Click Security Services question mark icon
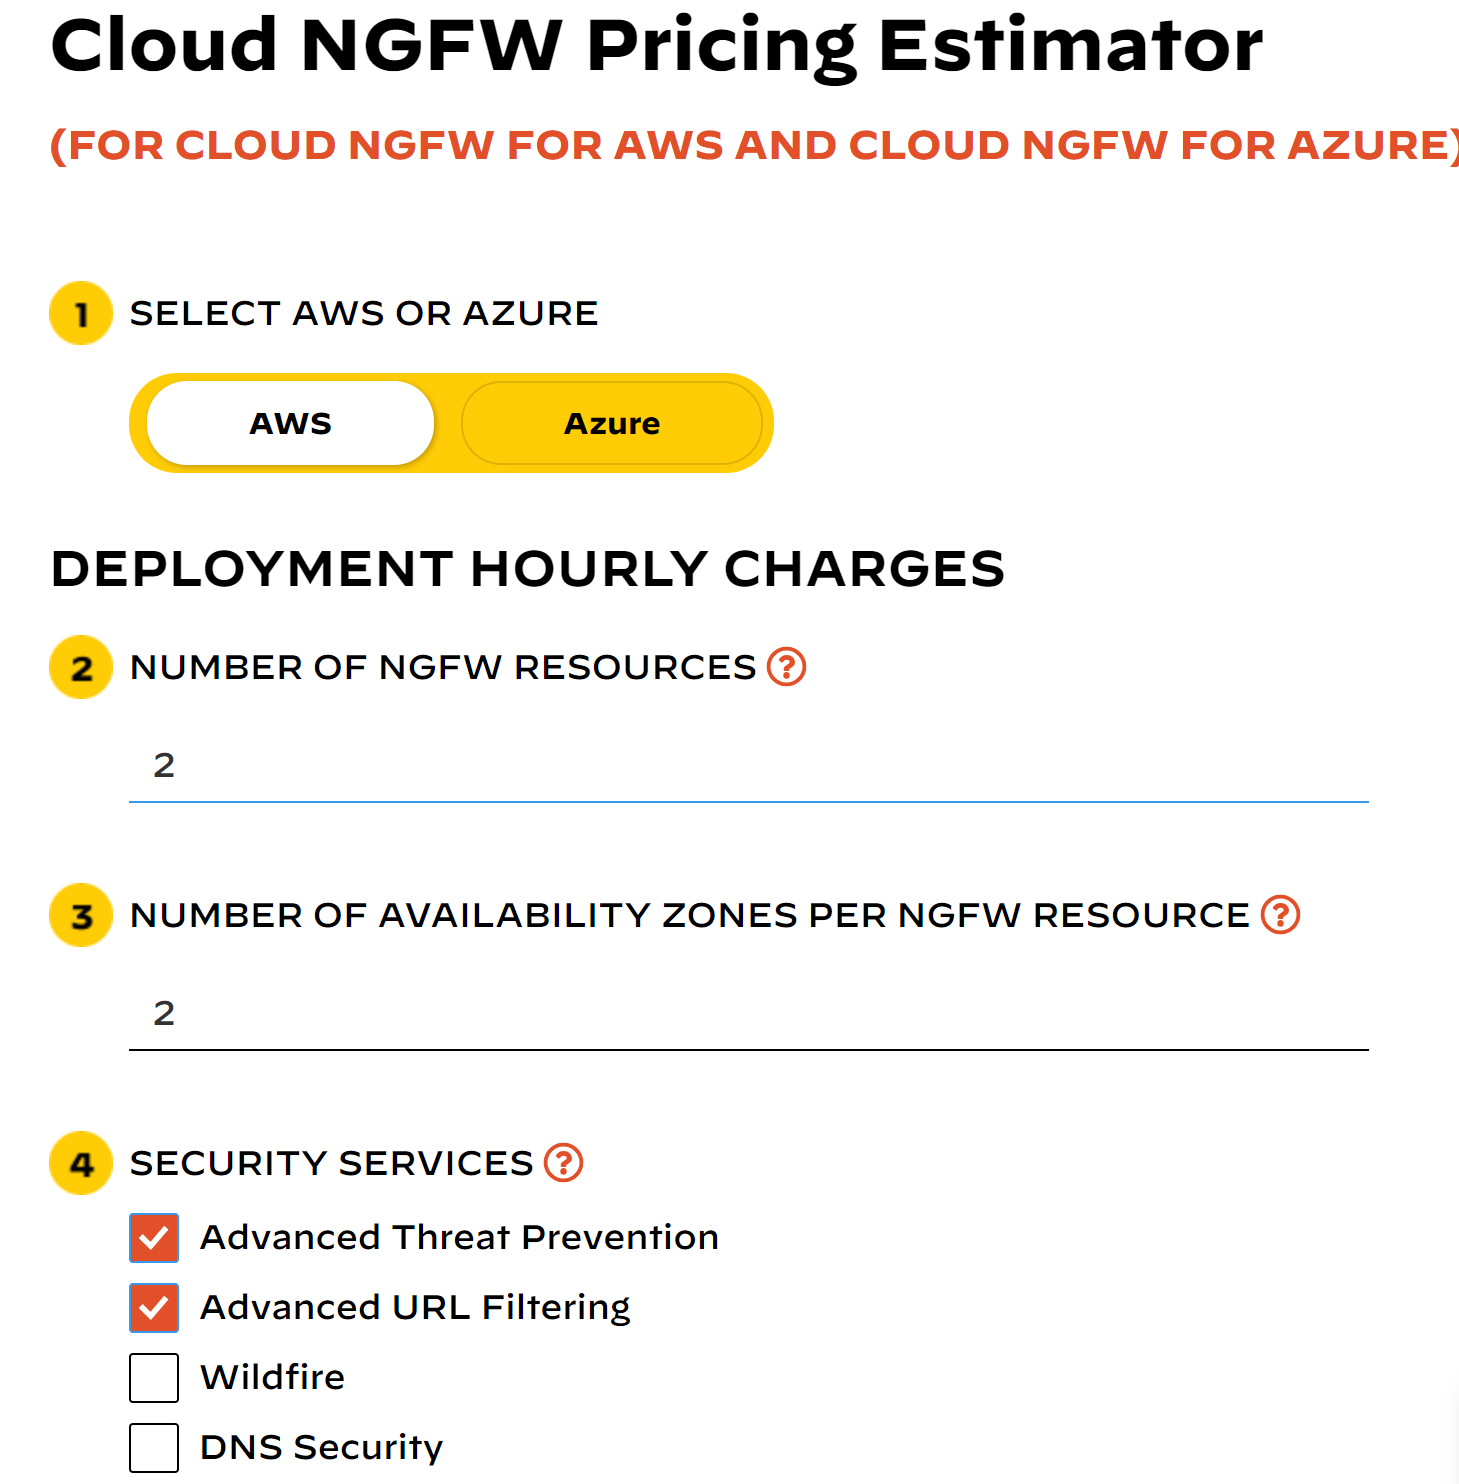This screenshot has width=1459, height=1484. pos(564,1162)
